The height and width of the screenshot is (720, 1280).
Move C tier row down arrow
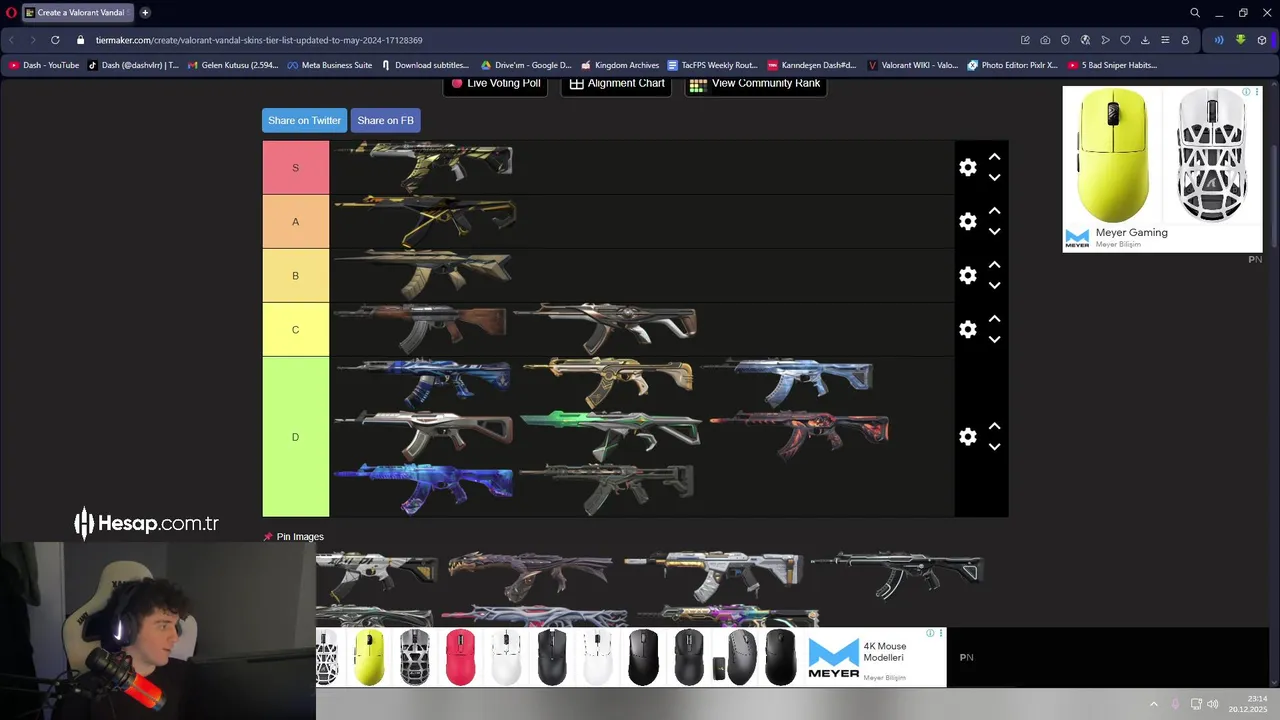click(x=994, y=339)
